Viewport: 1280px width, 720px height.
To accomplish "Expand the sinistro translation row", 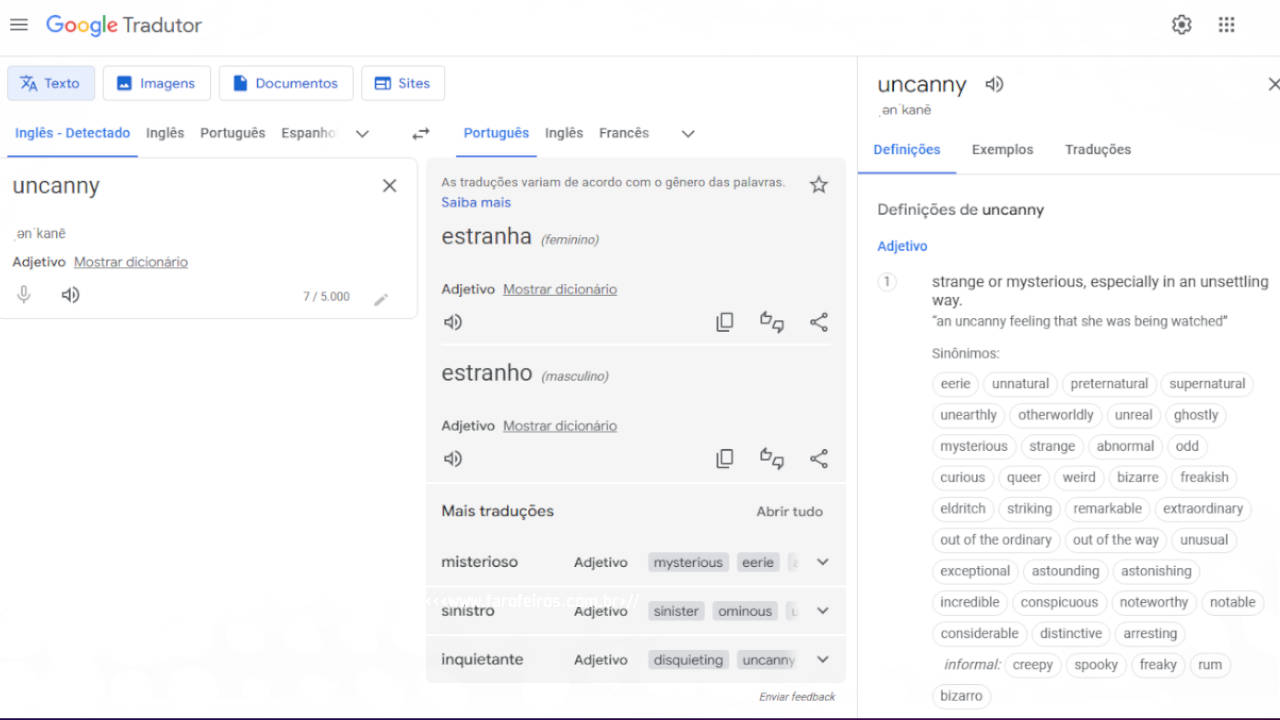I will 823,611.
